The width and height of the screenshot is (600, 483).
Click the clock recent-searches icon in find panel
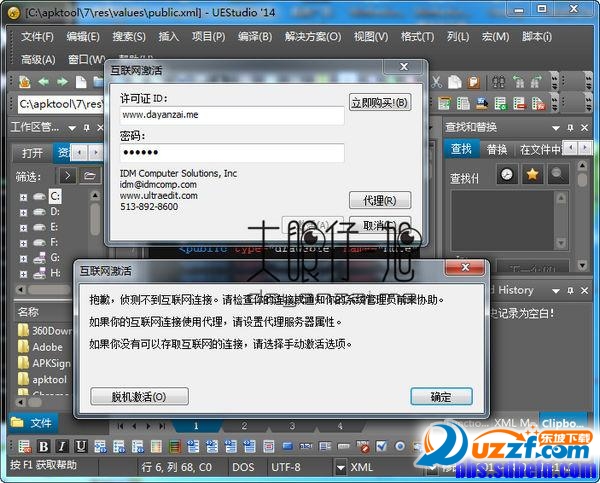click(x=507, y=175)
